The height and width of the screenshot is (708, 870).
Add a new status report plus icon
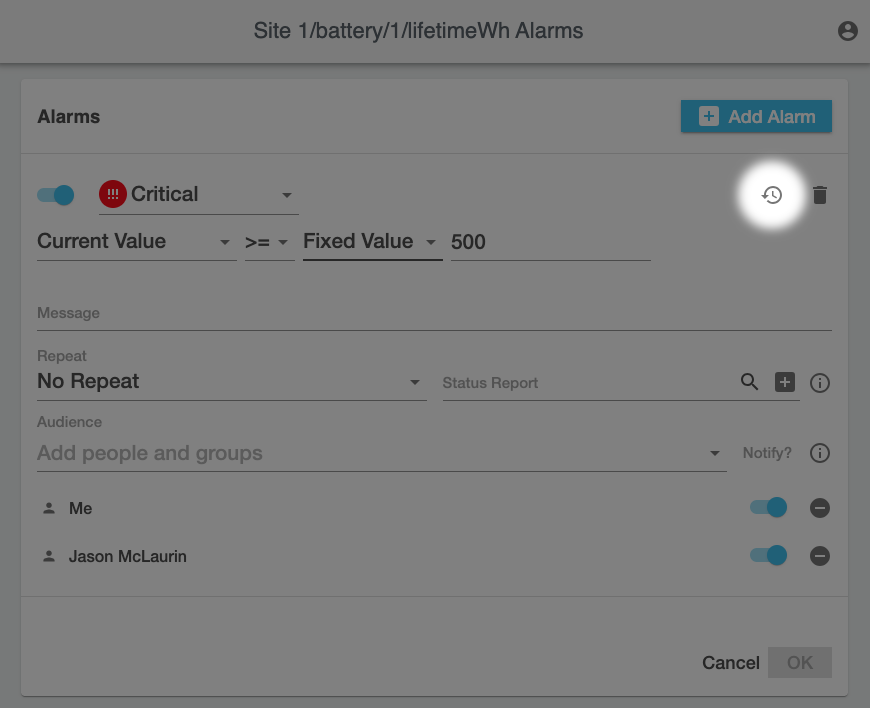[785, 382]
